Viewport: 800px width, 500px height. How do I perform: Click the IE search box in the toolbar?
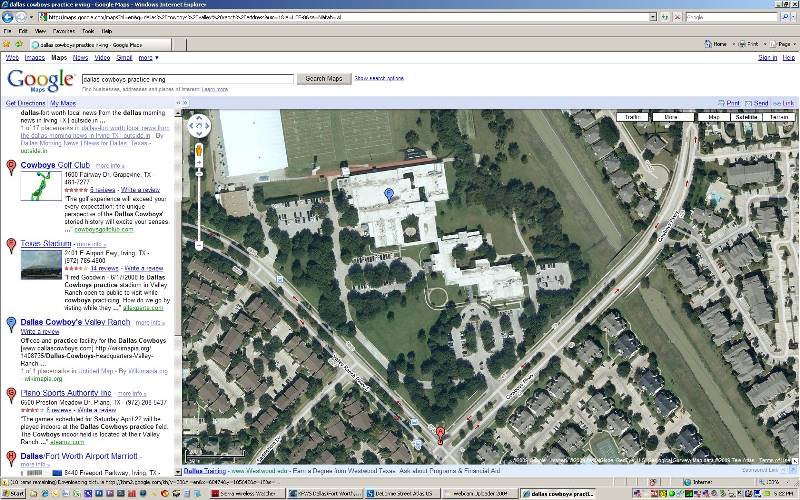click(733, 17)
